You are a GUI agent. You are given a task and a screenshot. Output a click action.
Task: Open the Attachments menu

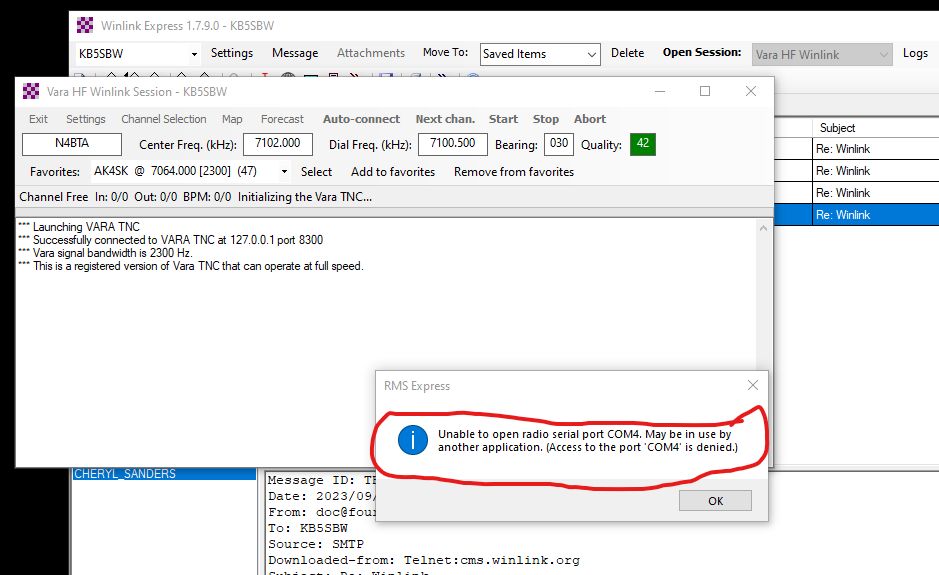[x=371, y=53]
